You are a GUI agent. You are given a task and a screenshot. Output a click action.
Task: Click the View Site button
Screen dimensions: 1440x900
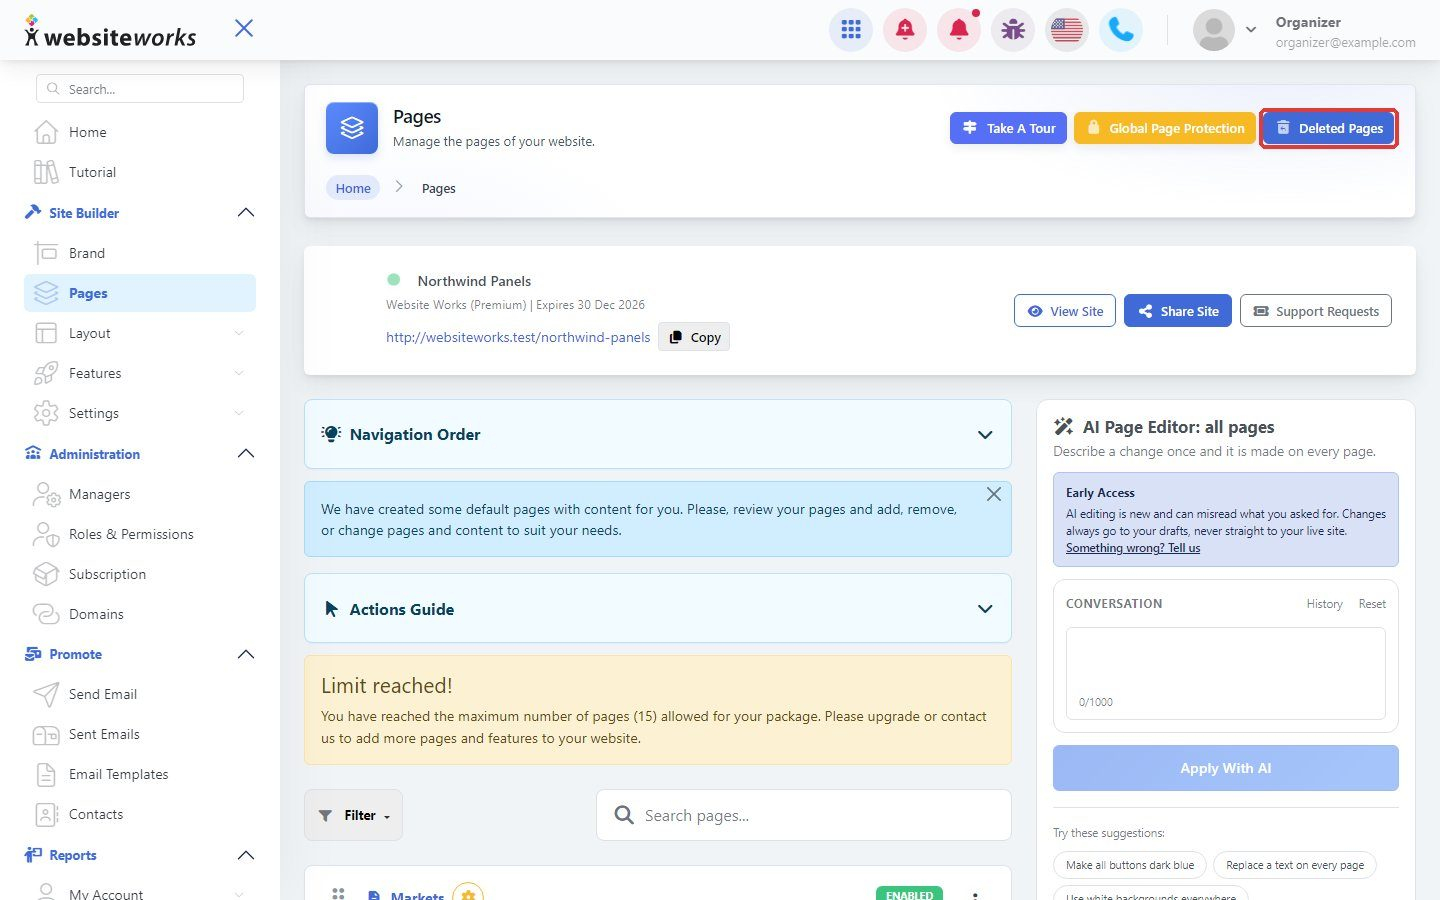[x=1065, y=311]
